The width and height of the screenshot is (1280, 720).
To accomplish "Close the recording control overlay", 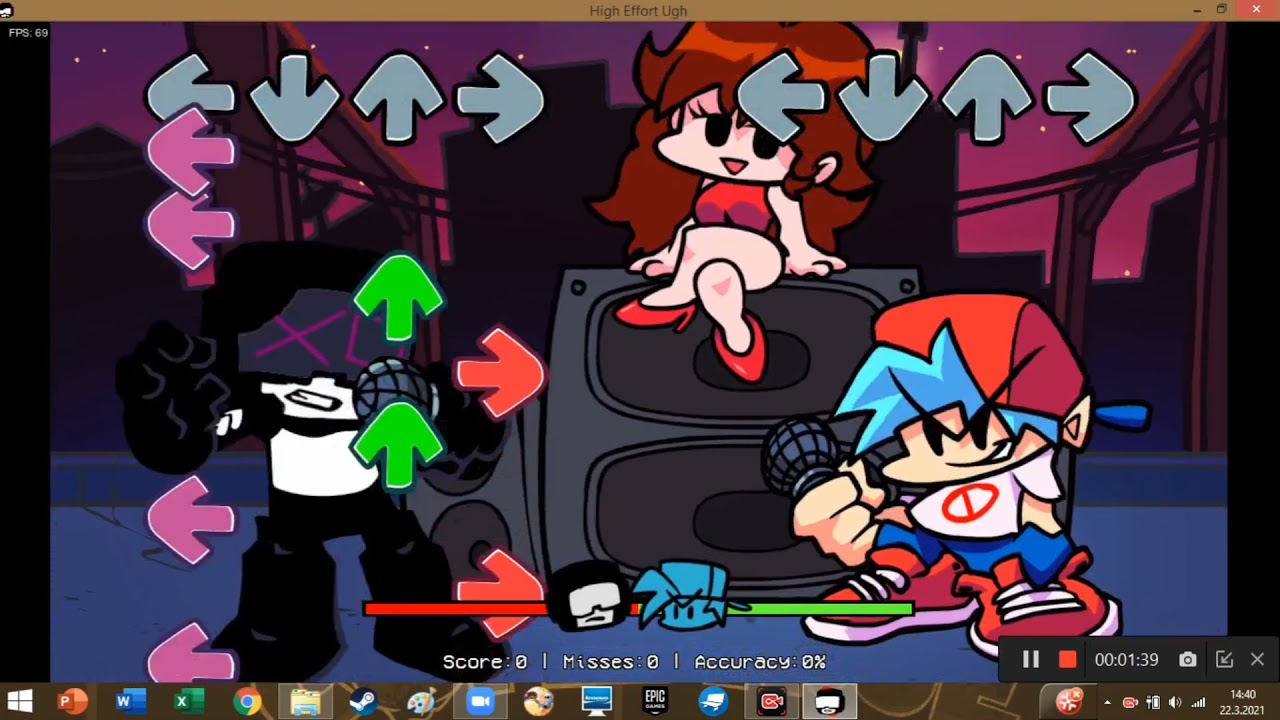I will 1257,659.
